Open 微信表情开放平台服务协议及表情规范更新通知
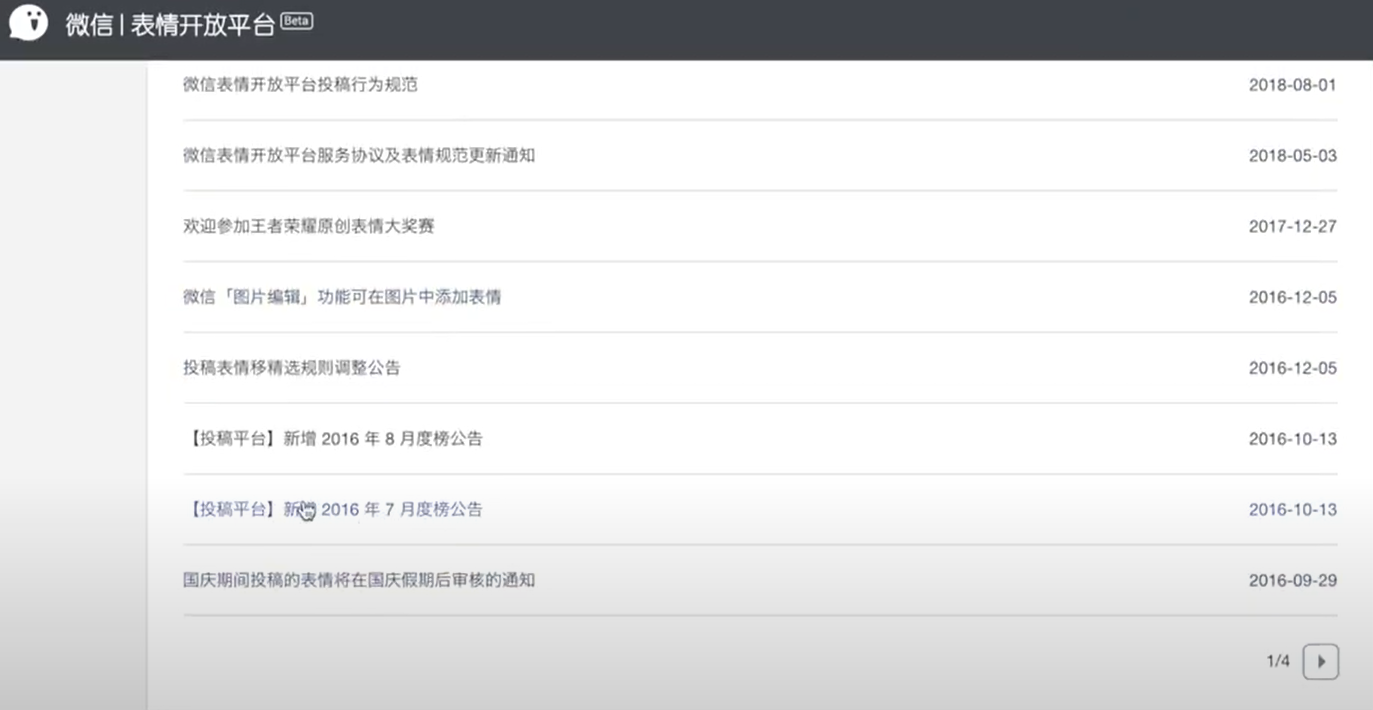Screen dimensions: 1373x710 (359, 156)
